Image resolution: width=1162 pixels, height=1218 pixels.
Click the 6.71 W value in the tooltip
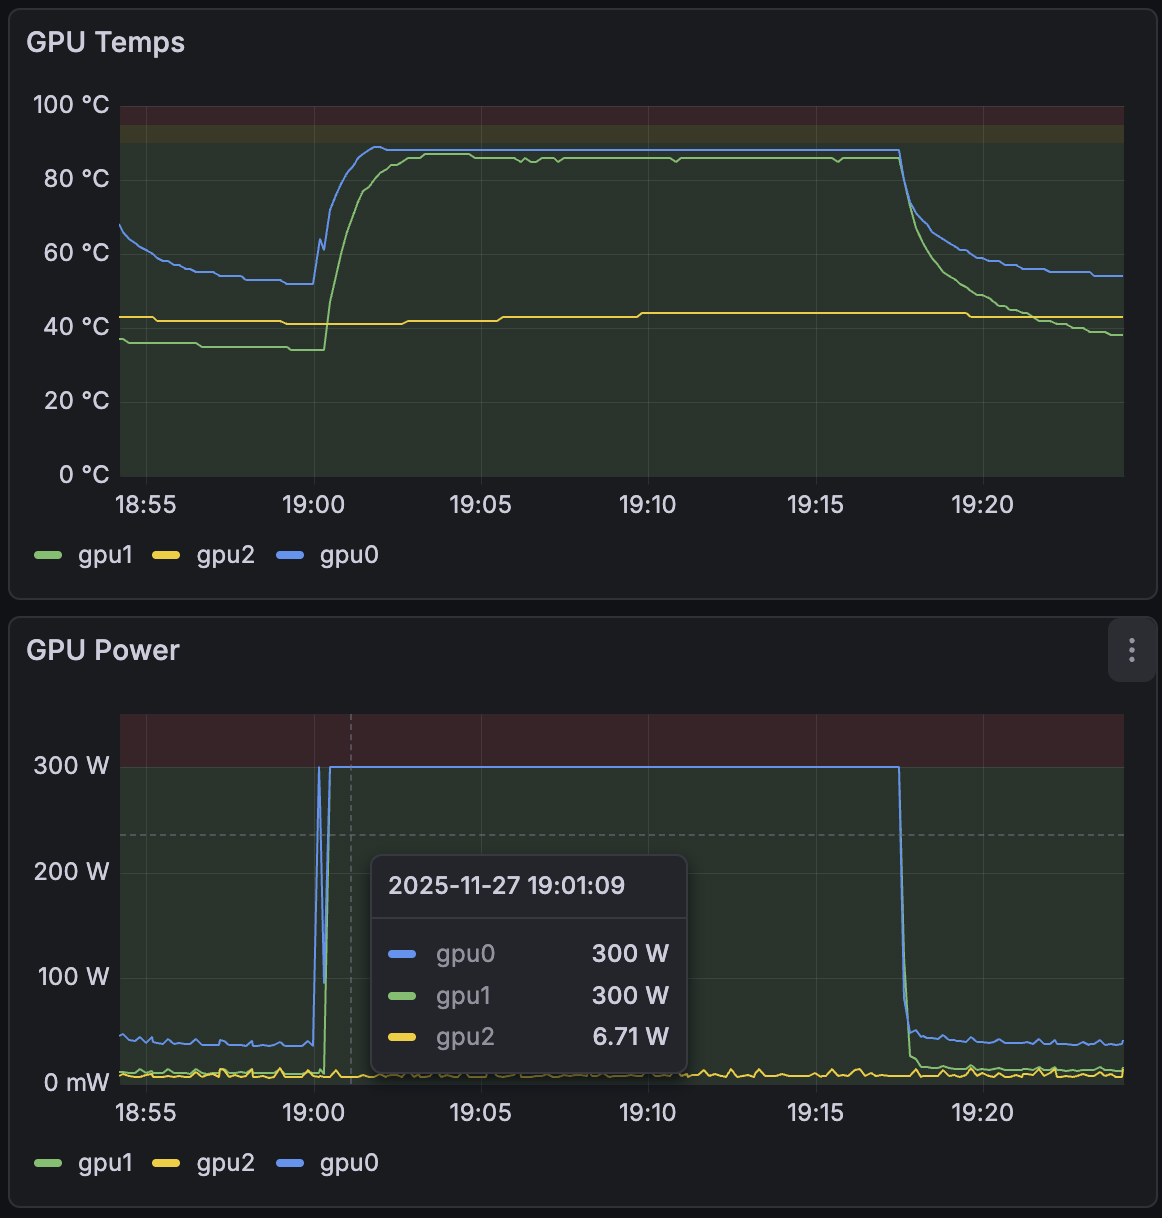pyautogui.click(x=630, y=1037)
